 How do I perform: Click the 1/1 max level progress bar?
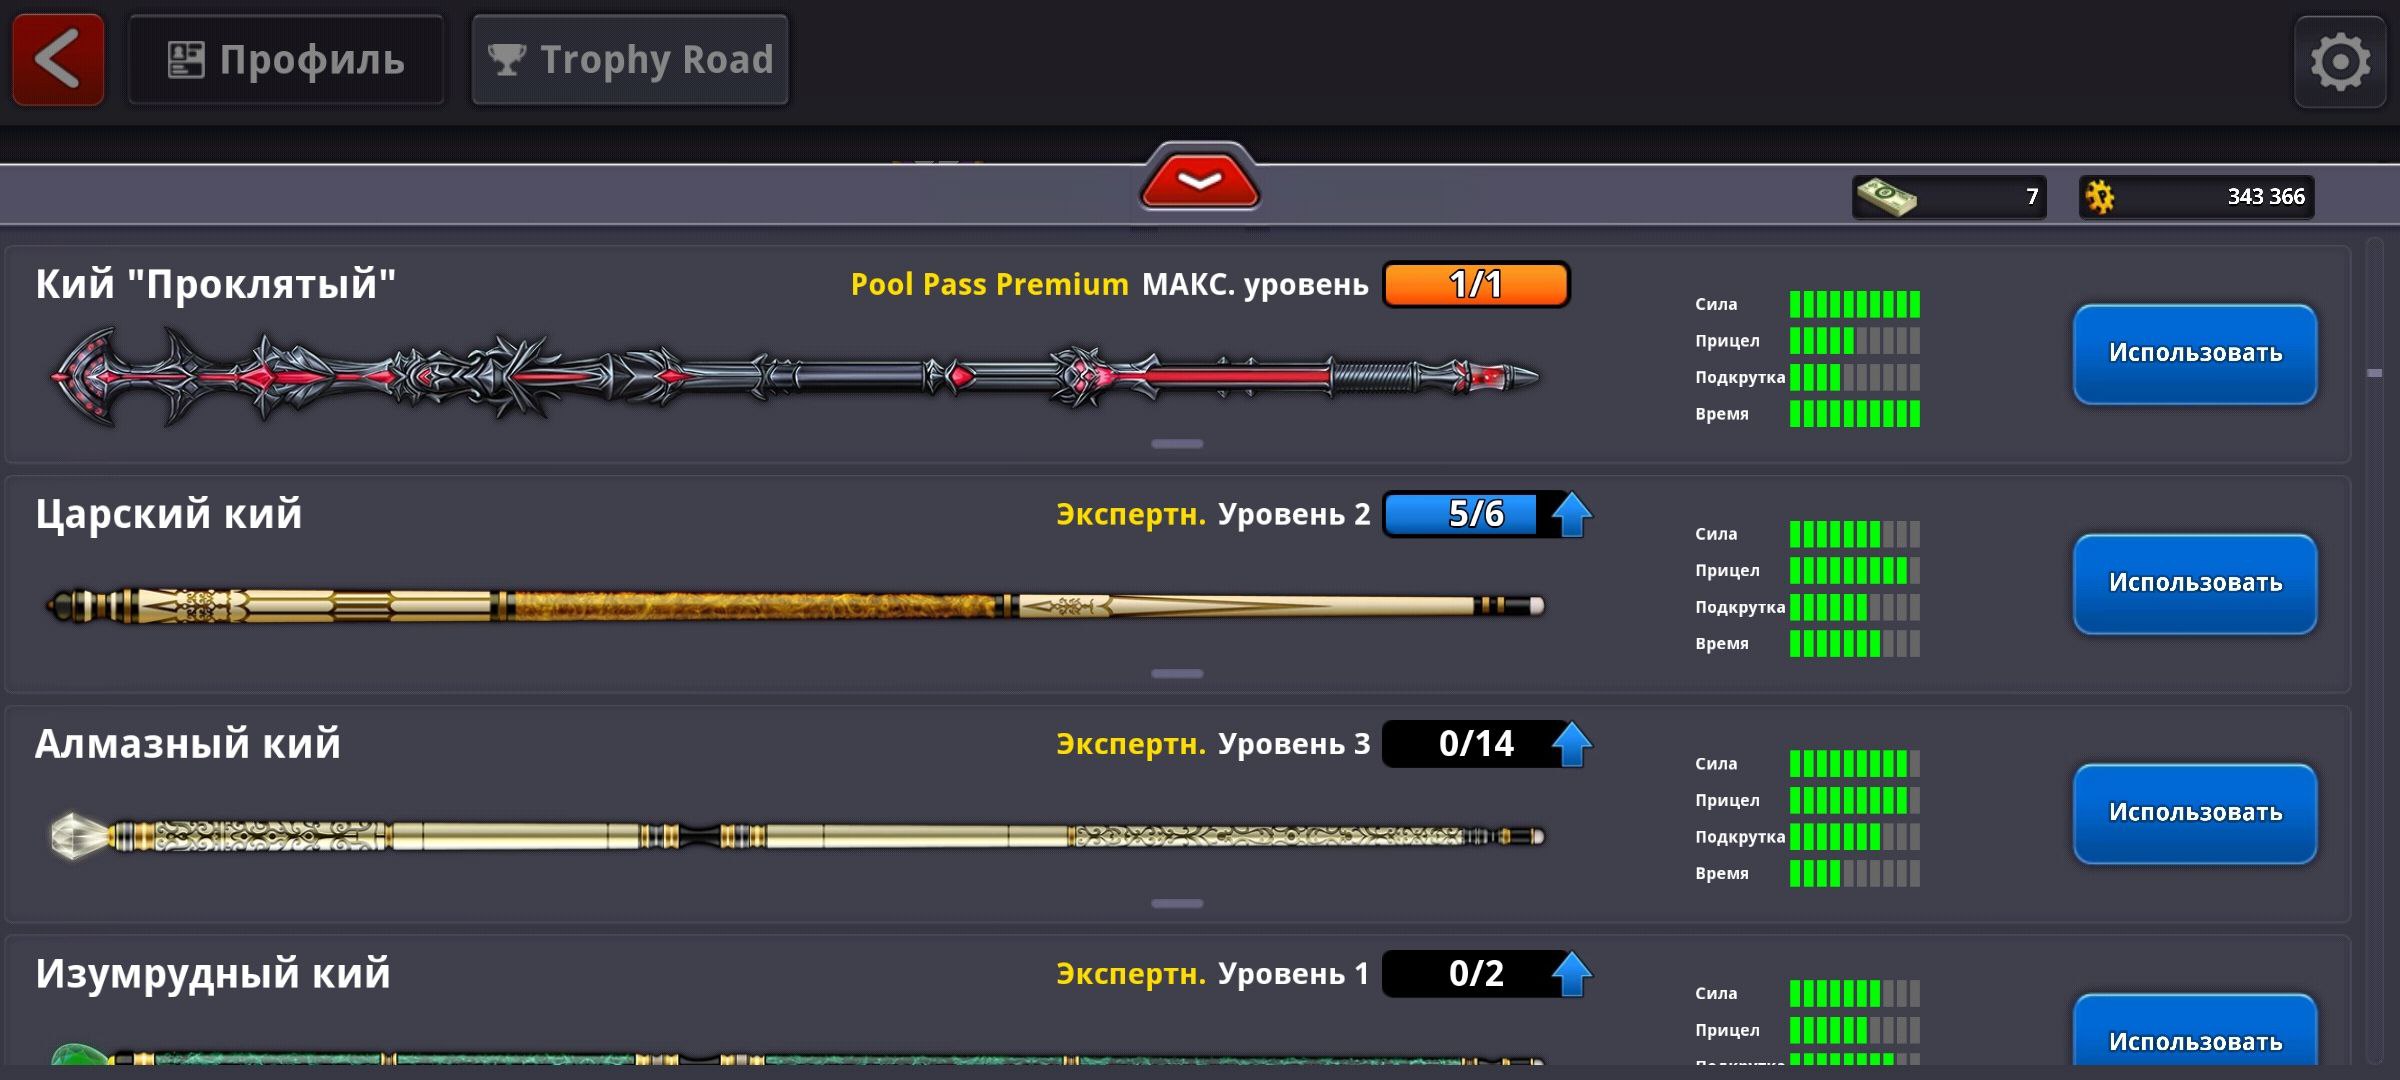[1476, 285]
